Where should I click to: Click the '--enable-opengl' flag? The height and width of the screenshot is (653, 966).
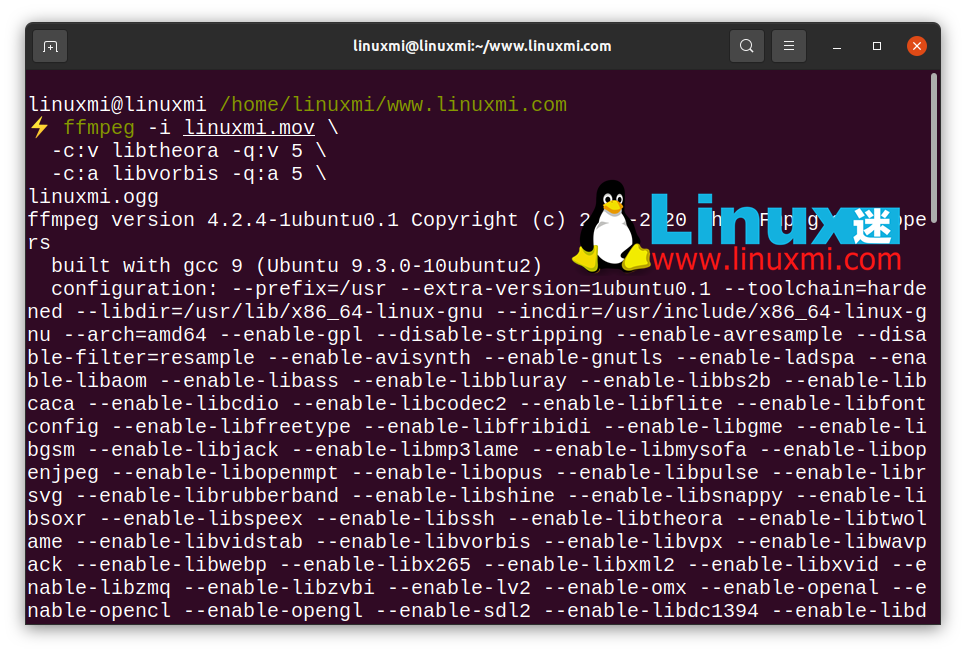273,611
